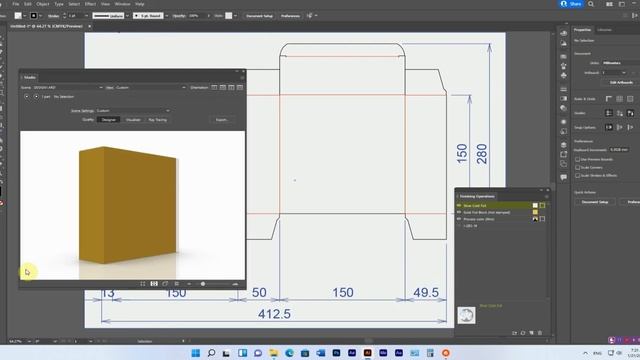Enable Scale Strokes & Effects checkbox
This screenshot has height=360, width=640.
point(578,176)
